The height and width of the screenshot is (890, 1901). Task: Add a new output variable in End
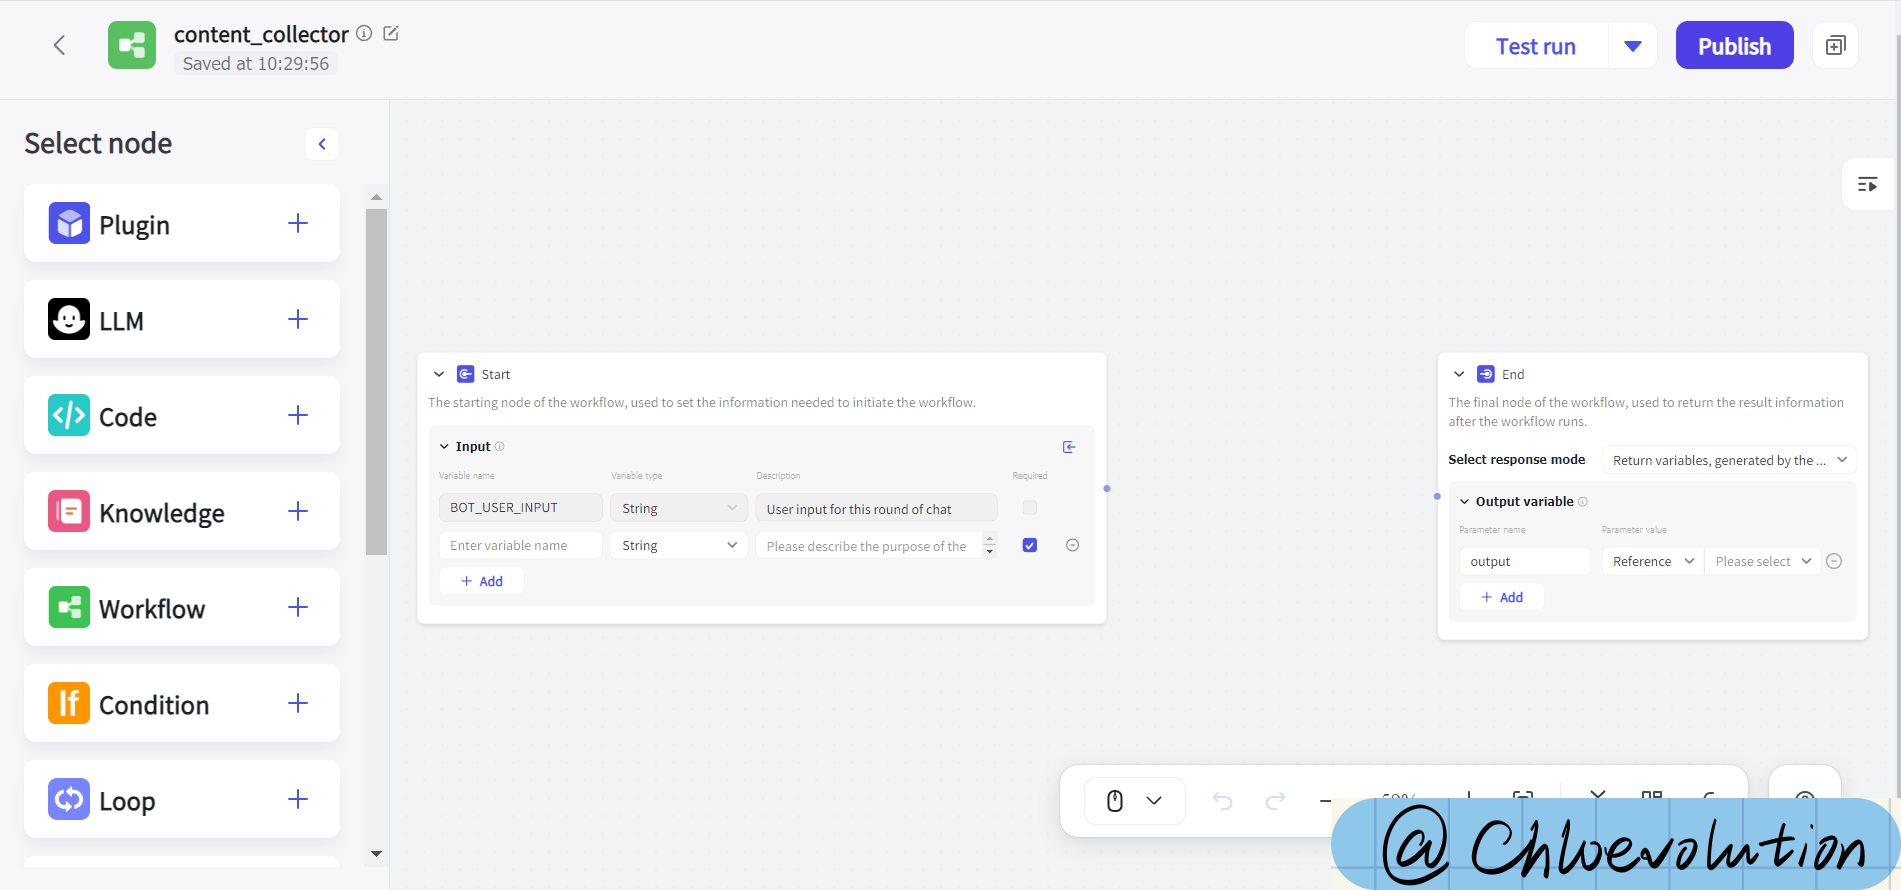coord(1502,597)
